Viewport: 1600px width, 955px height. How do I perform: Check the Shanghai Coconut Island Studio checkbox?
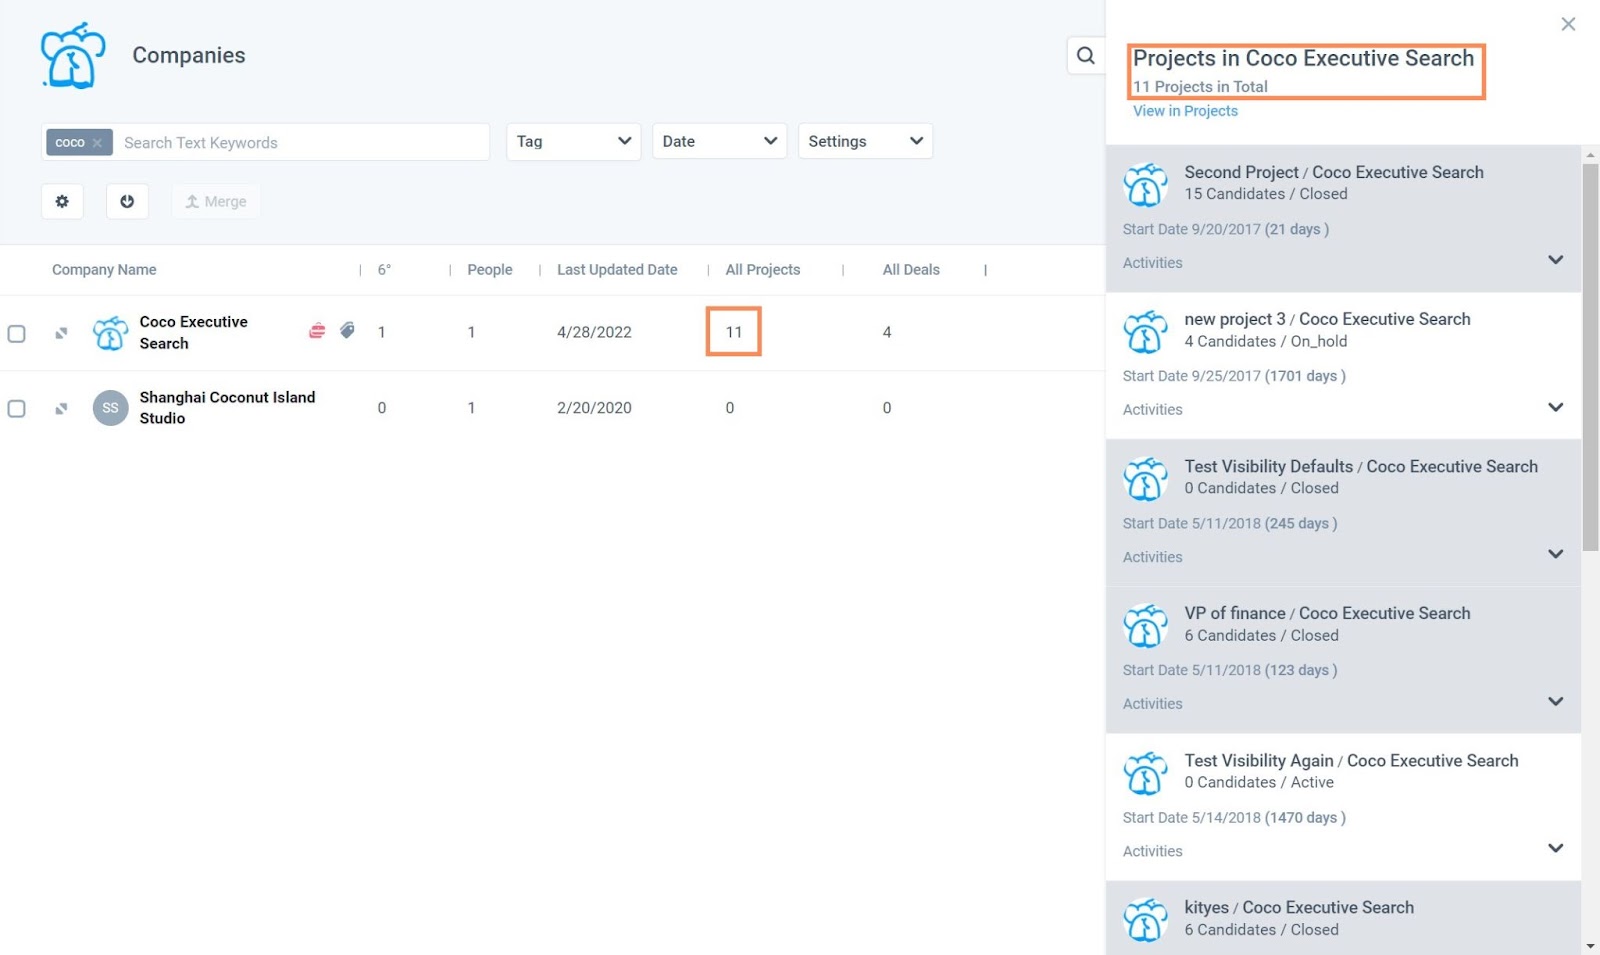(16, 408)
